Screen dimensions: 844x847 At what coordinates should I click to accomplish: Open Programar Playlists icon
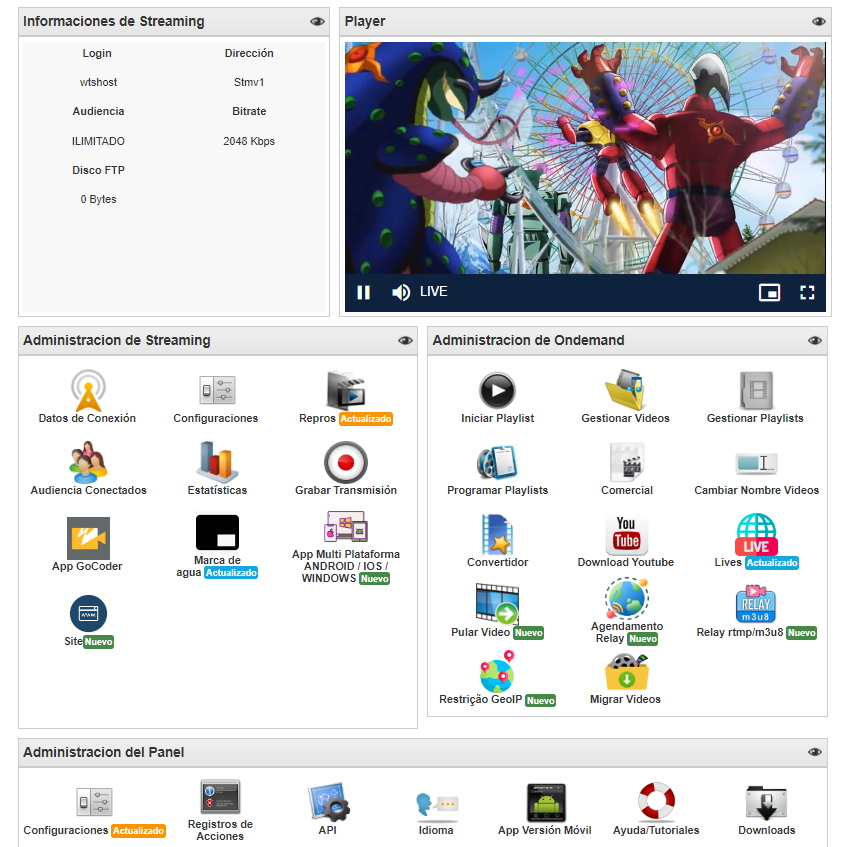pos(497,462)
